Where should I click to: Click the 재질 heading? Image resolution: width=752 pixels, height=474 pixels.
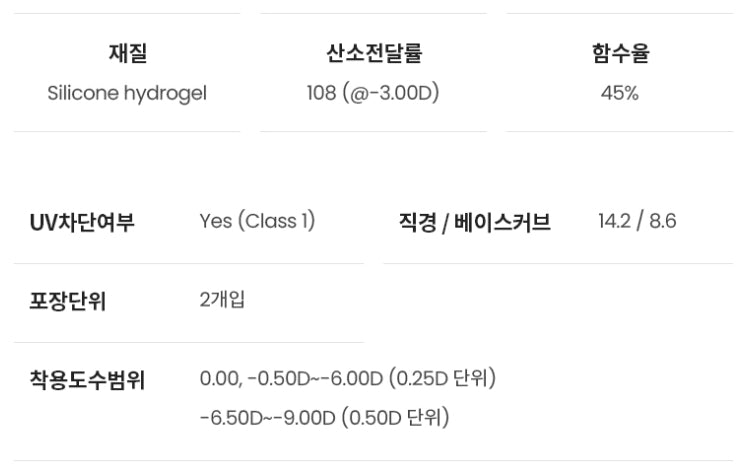127,54
